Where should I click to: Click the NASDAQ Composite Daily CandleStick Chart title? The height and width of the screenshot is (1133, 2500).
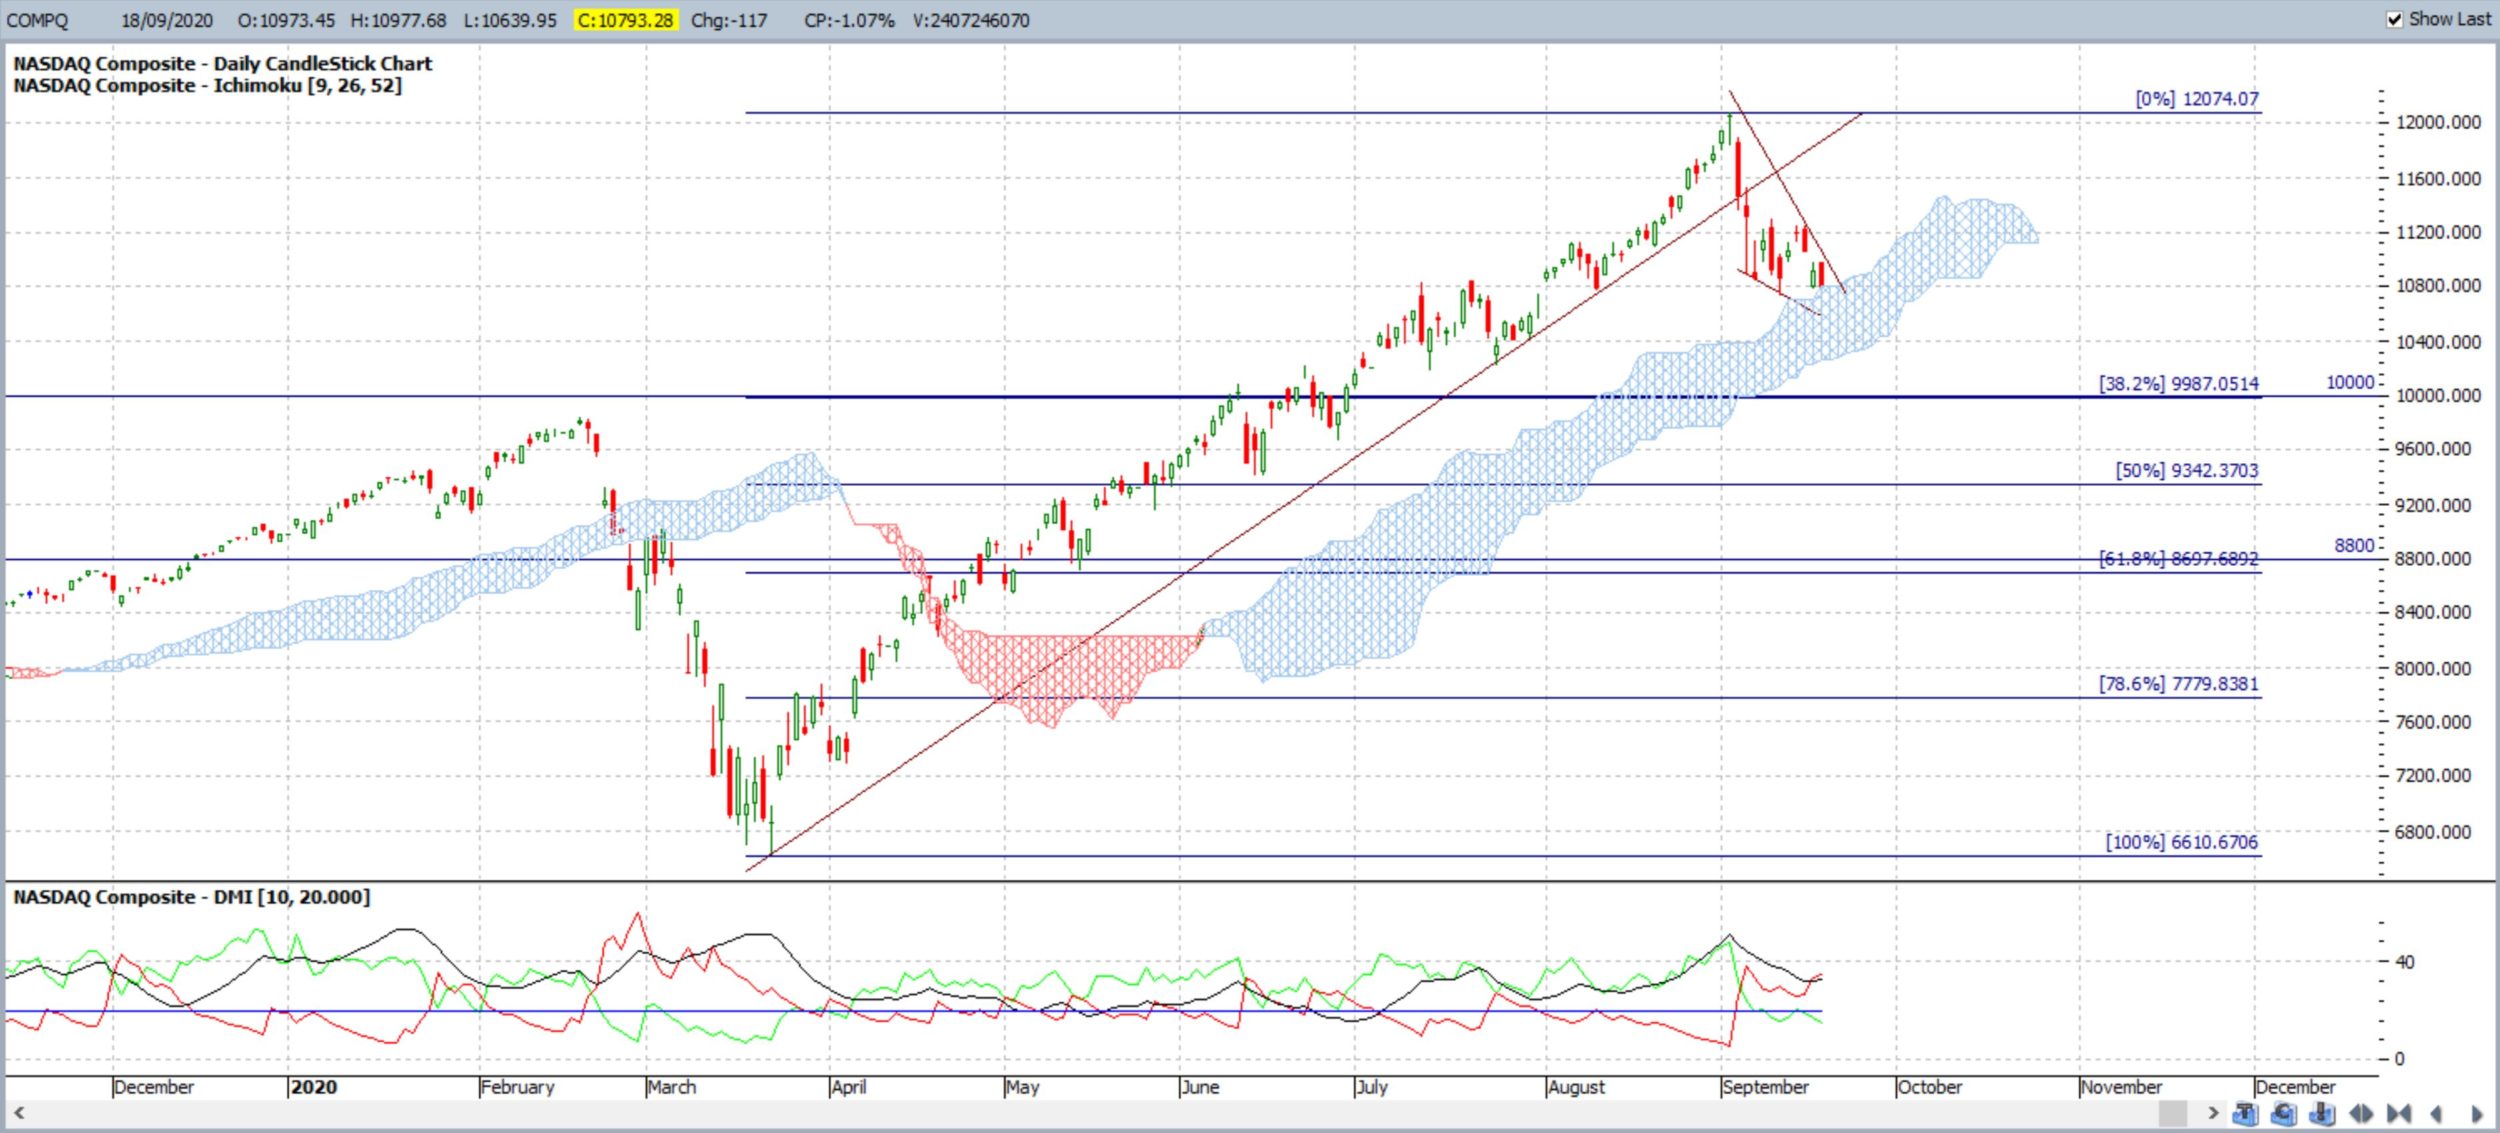pyautogui.click(x=222, y=63)
